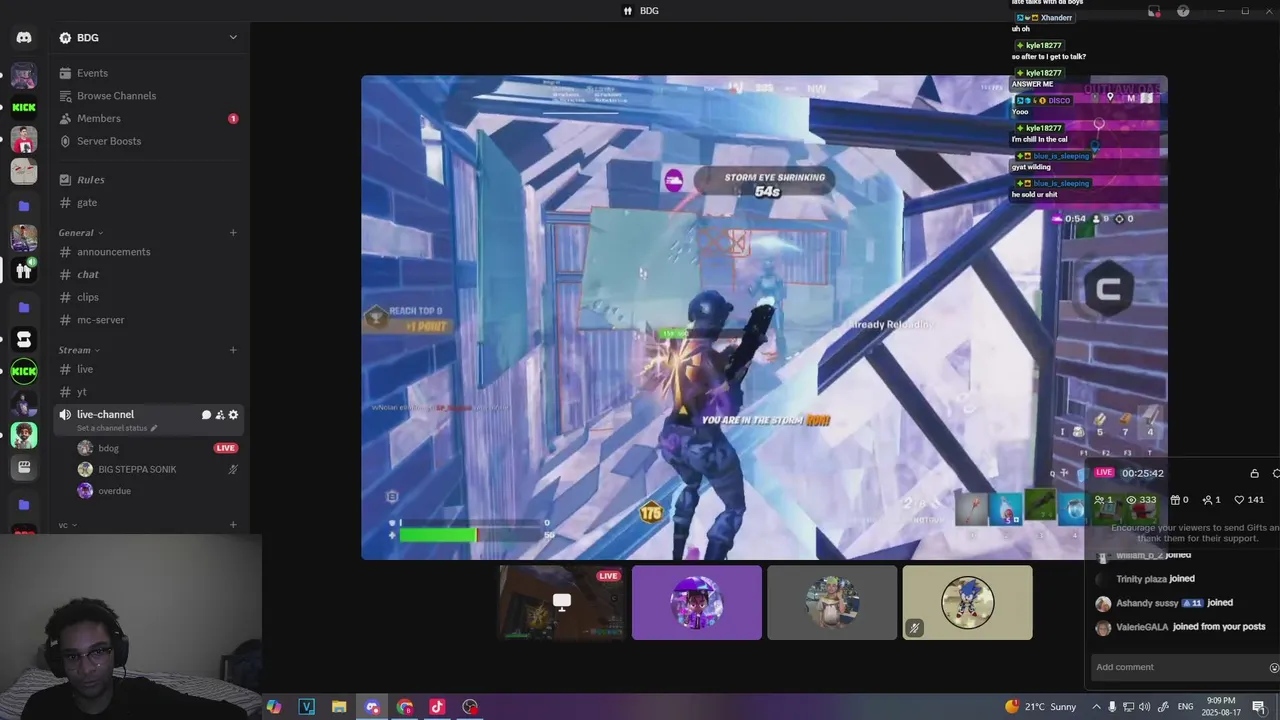
Task: Select the Sonic avatar participant tile
Action: (x=968, y=602)
